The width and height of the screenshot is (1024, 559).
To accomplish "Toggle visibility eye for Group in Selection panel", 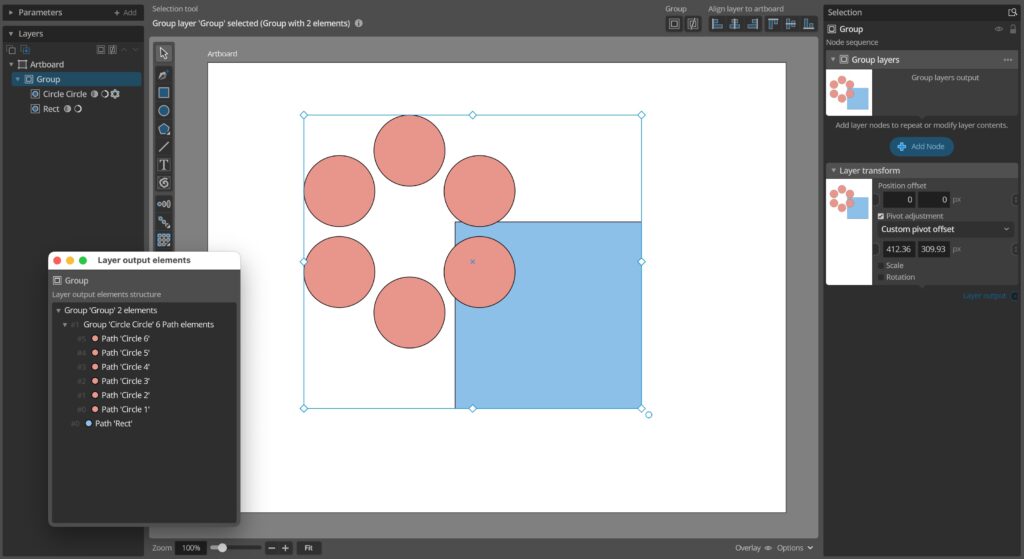I will pyautogui.click(x=998, y=29).
